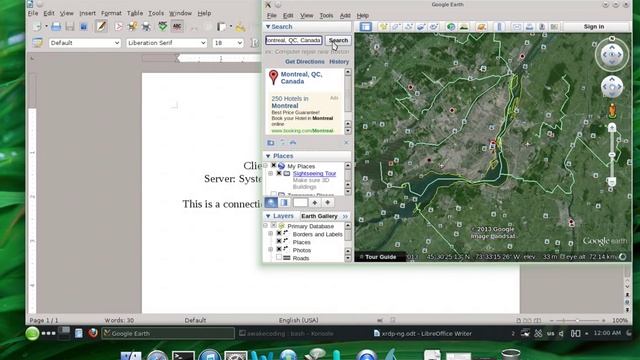Click the Add Placemark pushpin icon
The height and width of the screenshot is (360, 640).
point(383,27)
